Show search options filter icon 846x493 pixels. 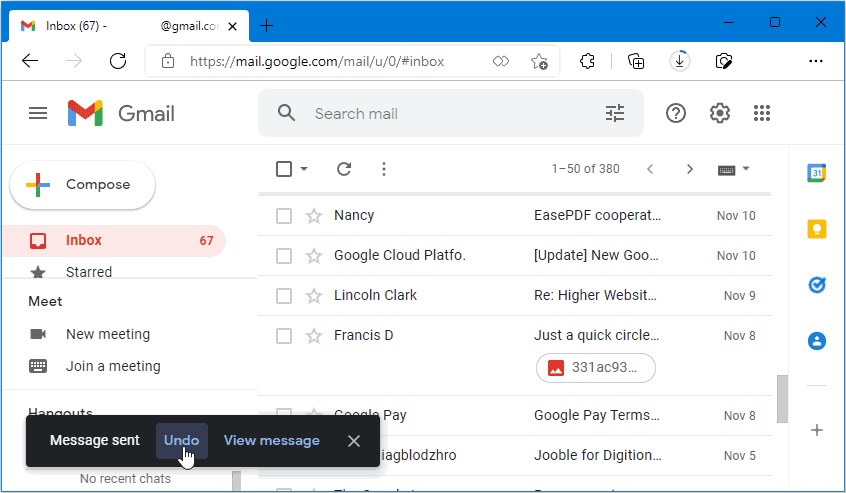pyautogui.click(x=615, y=113)
